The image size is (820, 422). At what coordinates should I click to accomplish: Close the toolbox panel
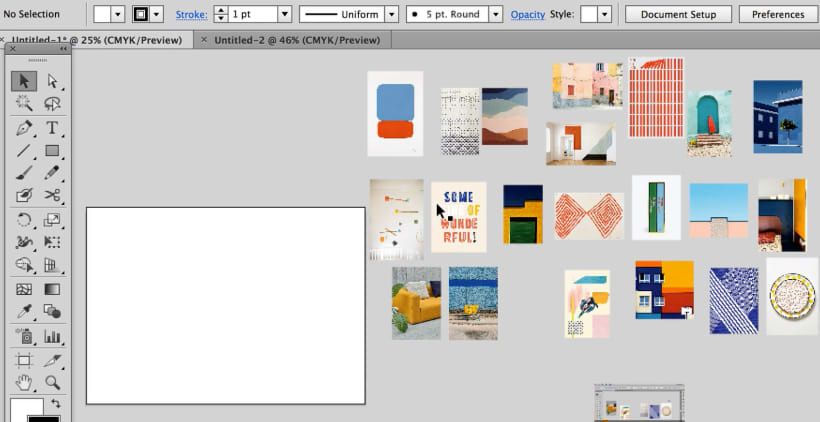[13, 49]
